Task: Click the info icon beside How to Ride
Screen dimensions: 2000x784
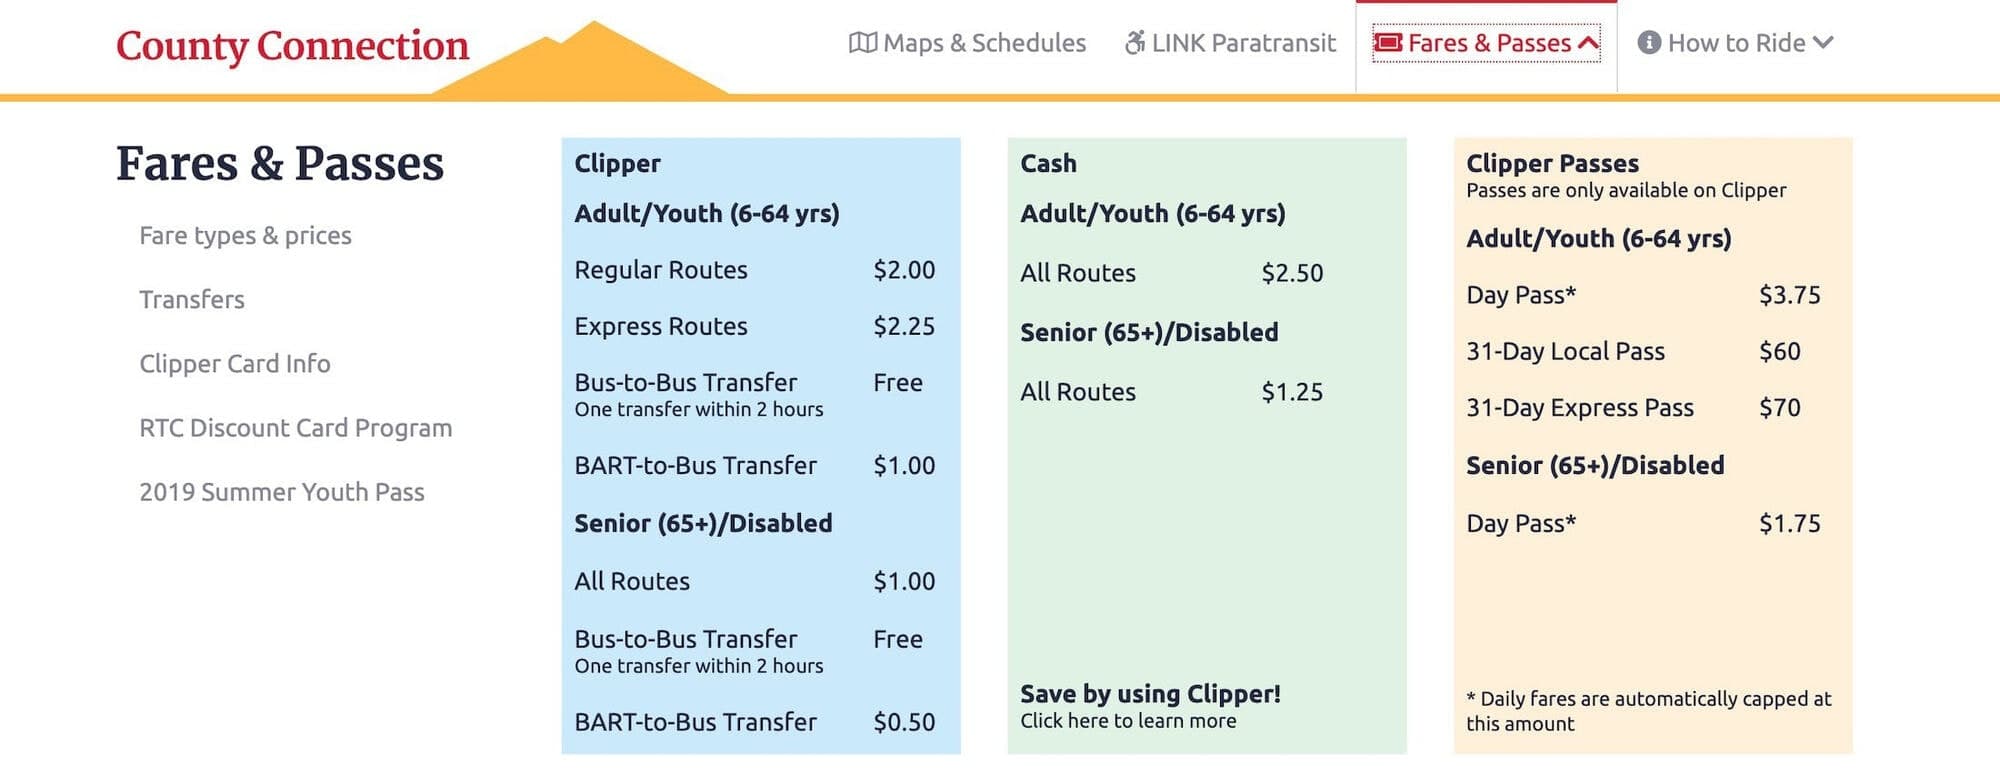Action: pos(1649,43)
